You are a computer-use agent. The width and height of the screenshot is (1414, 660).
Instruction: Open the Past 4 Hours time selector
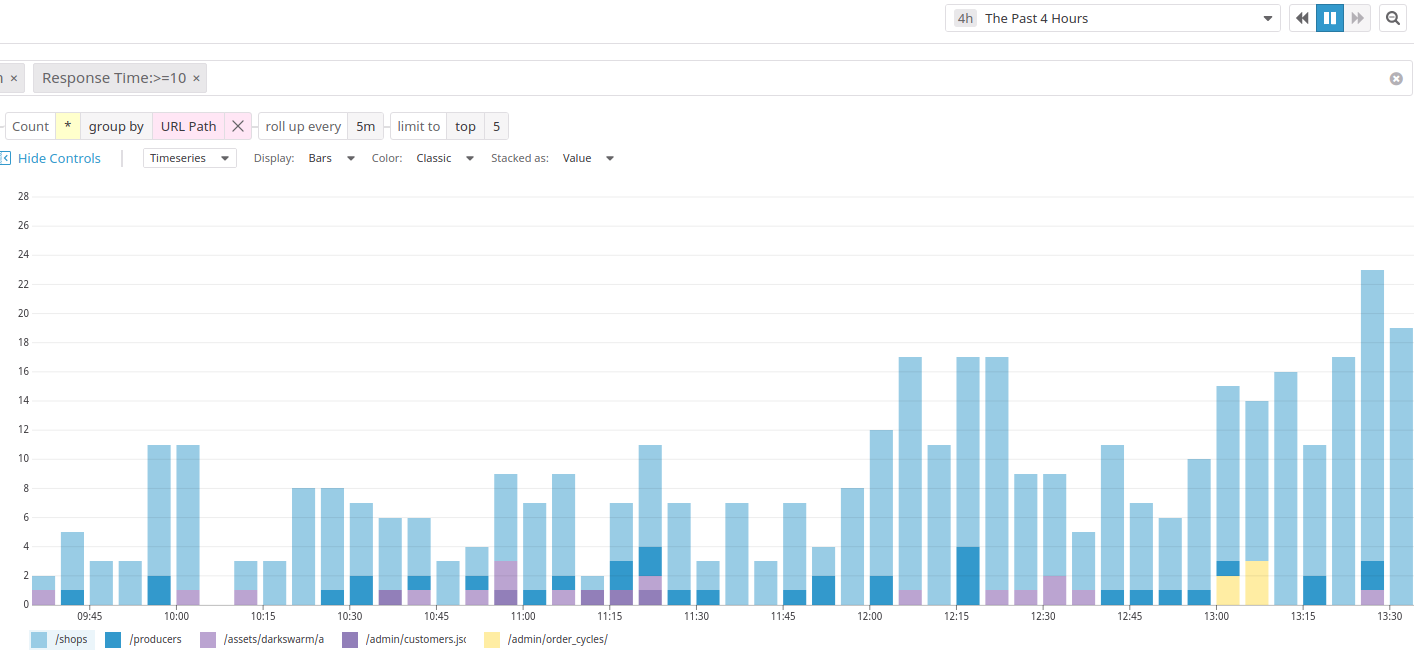tap(1113, 18)
